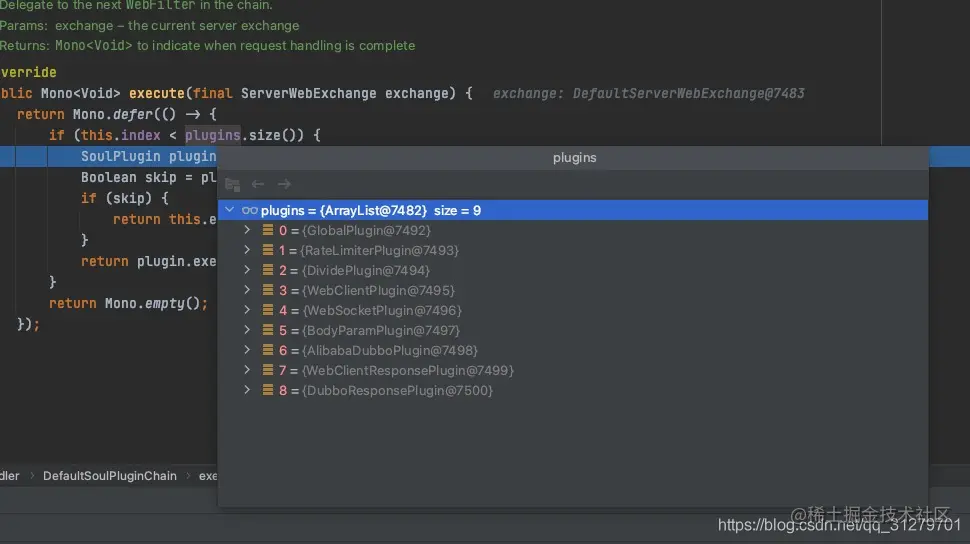Select the {WebClientResponsePlugin@7499} value text
Screen dimensions: 970x544
pyautogui.click(x=408, y=370)
